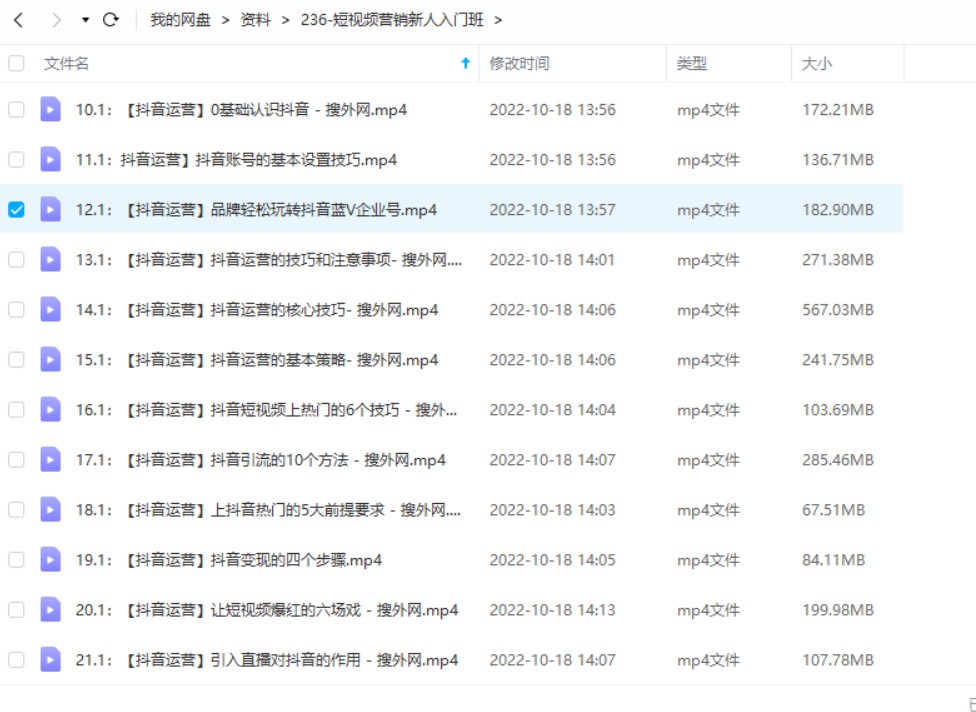Click modified time 2022-10-18 13:57
Image resolution: width=976 pixels, height=712 pixels.
click(x=553, y=210)
